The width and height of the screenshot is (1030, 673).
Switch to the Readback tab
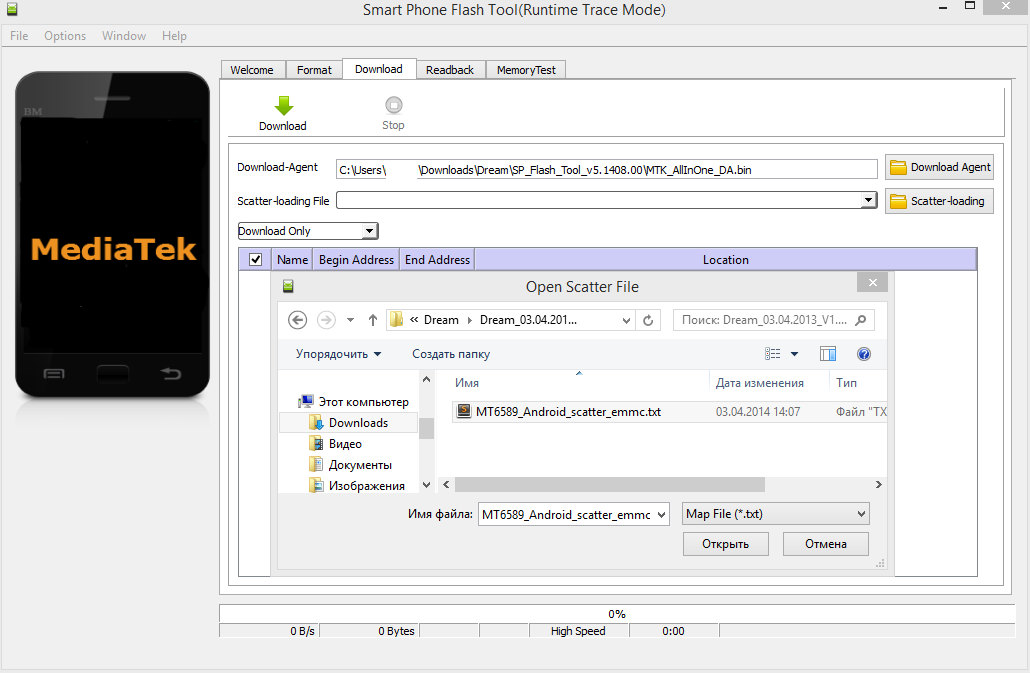pyautogui.click(x=450, y=70)
